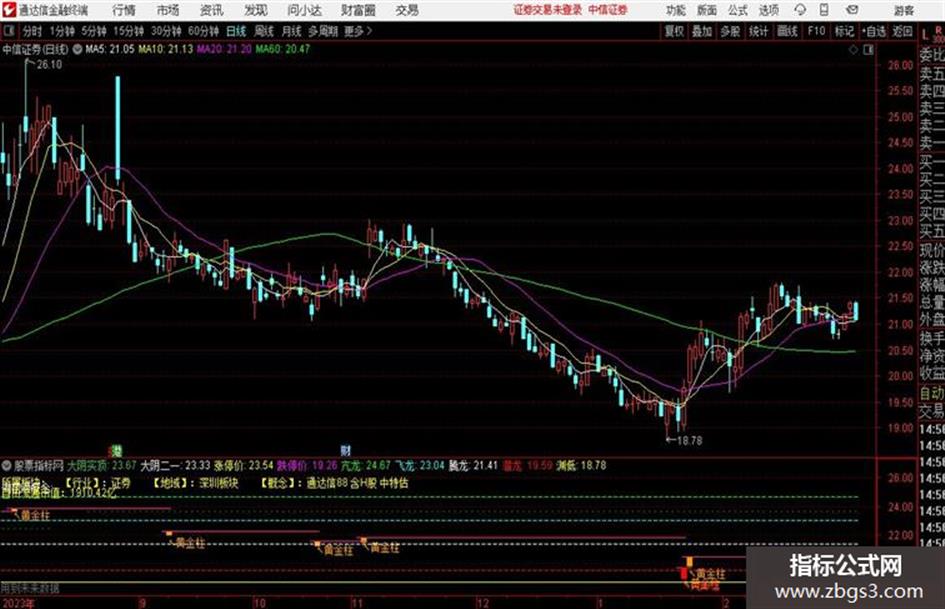Open the 问小达 menu
945x609 pixels.
(x=304, y=10)
